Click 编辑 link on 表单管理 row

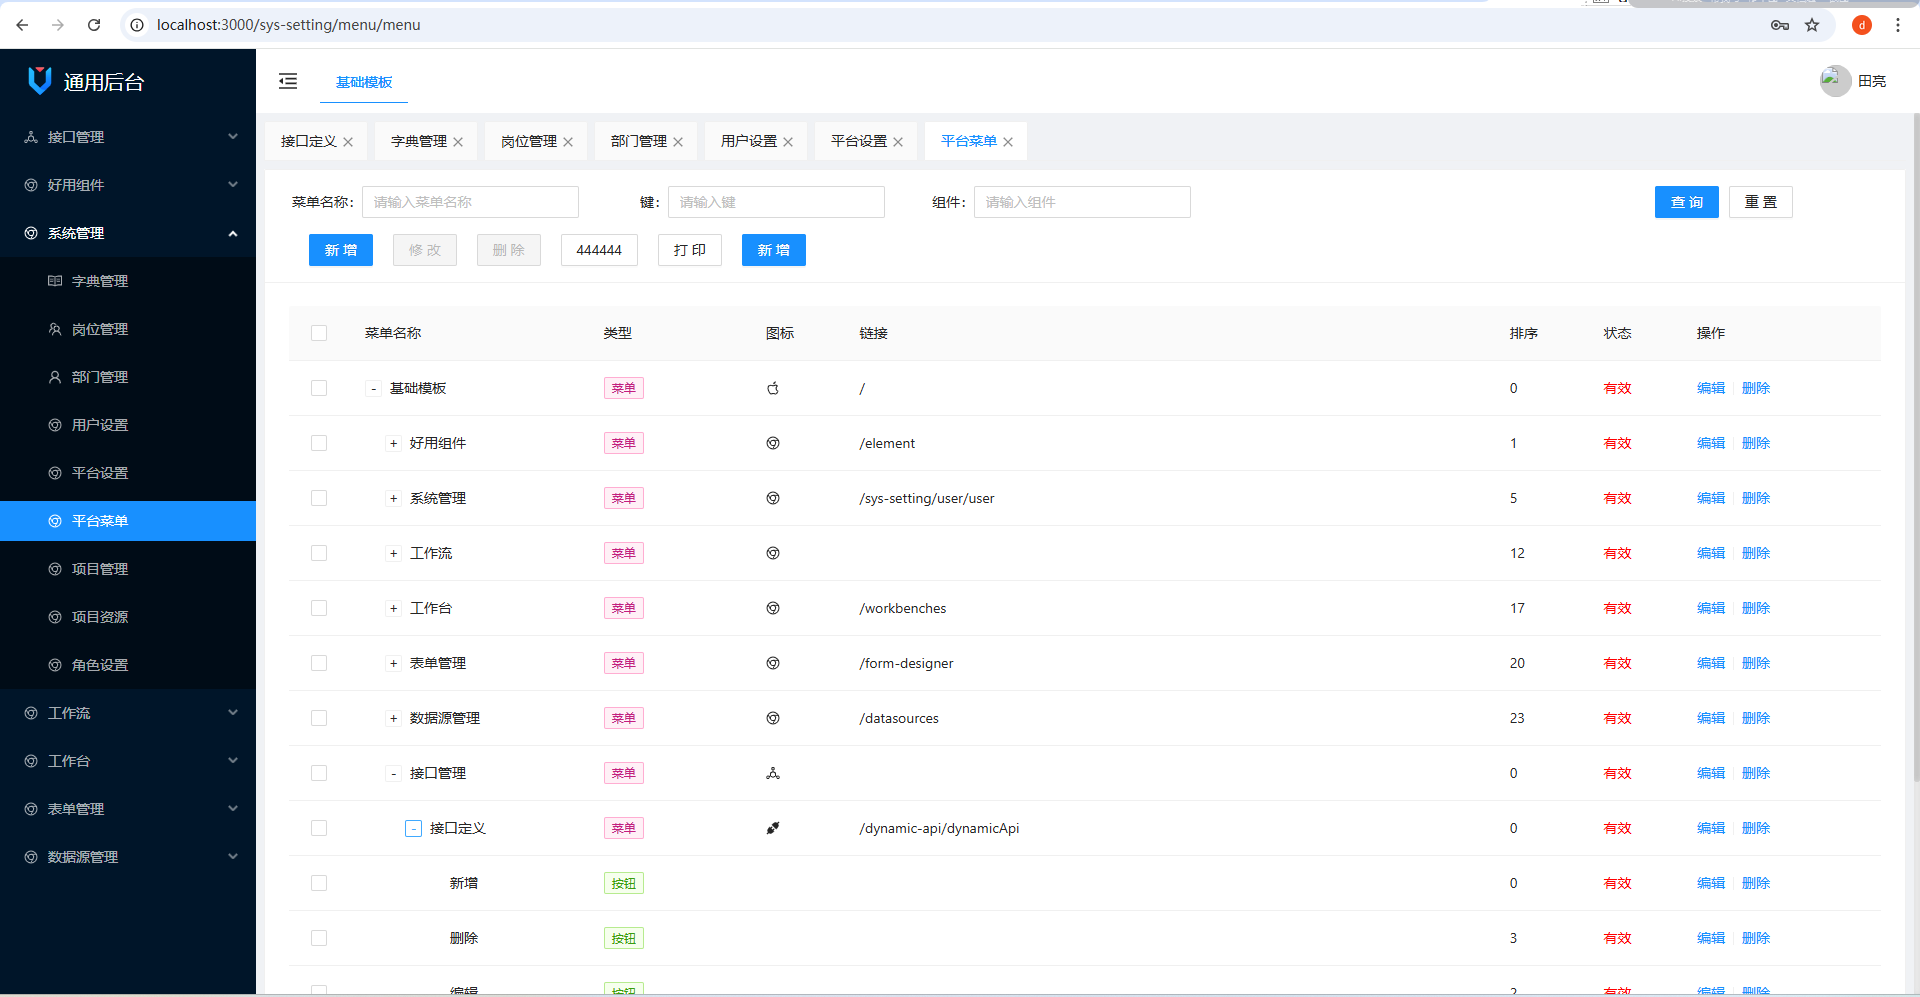click(x=1710, y=662)
